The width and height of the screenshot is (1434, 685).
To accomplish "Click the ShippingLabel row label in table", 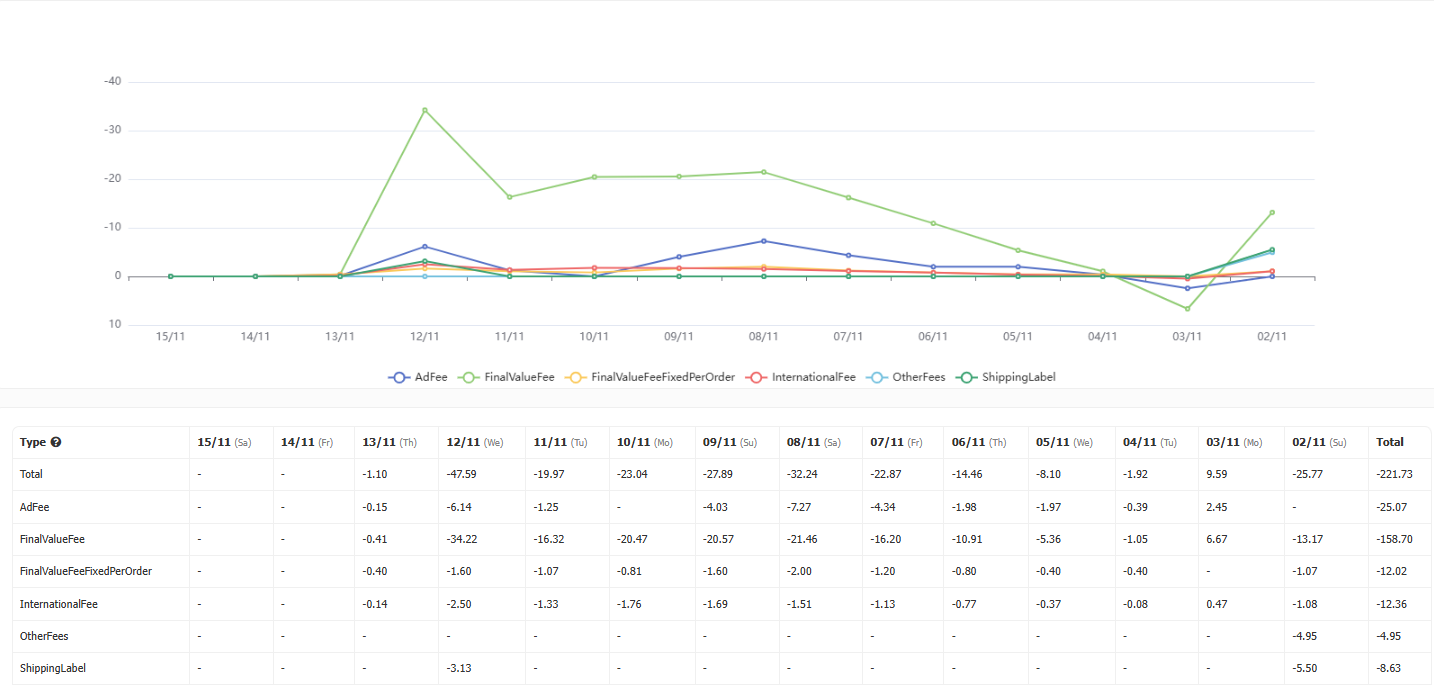I will 51,668.
